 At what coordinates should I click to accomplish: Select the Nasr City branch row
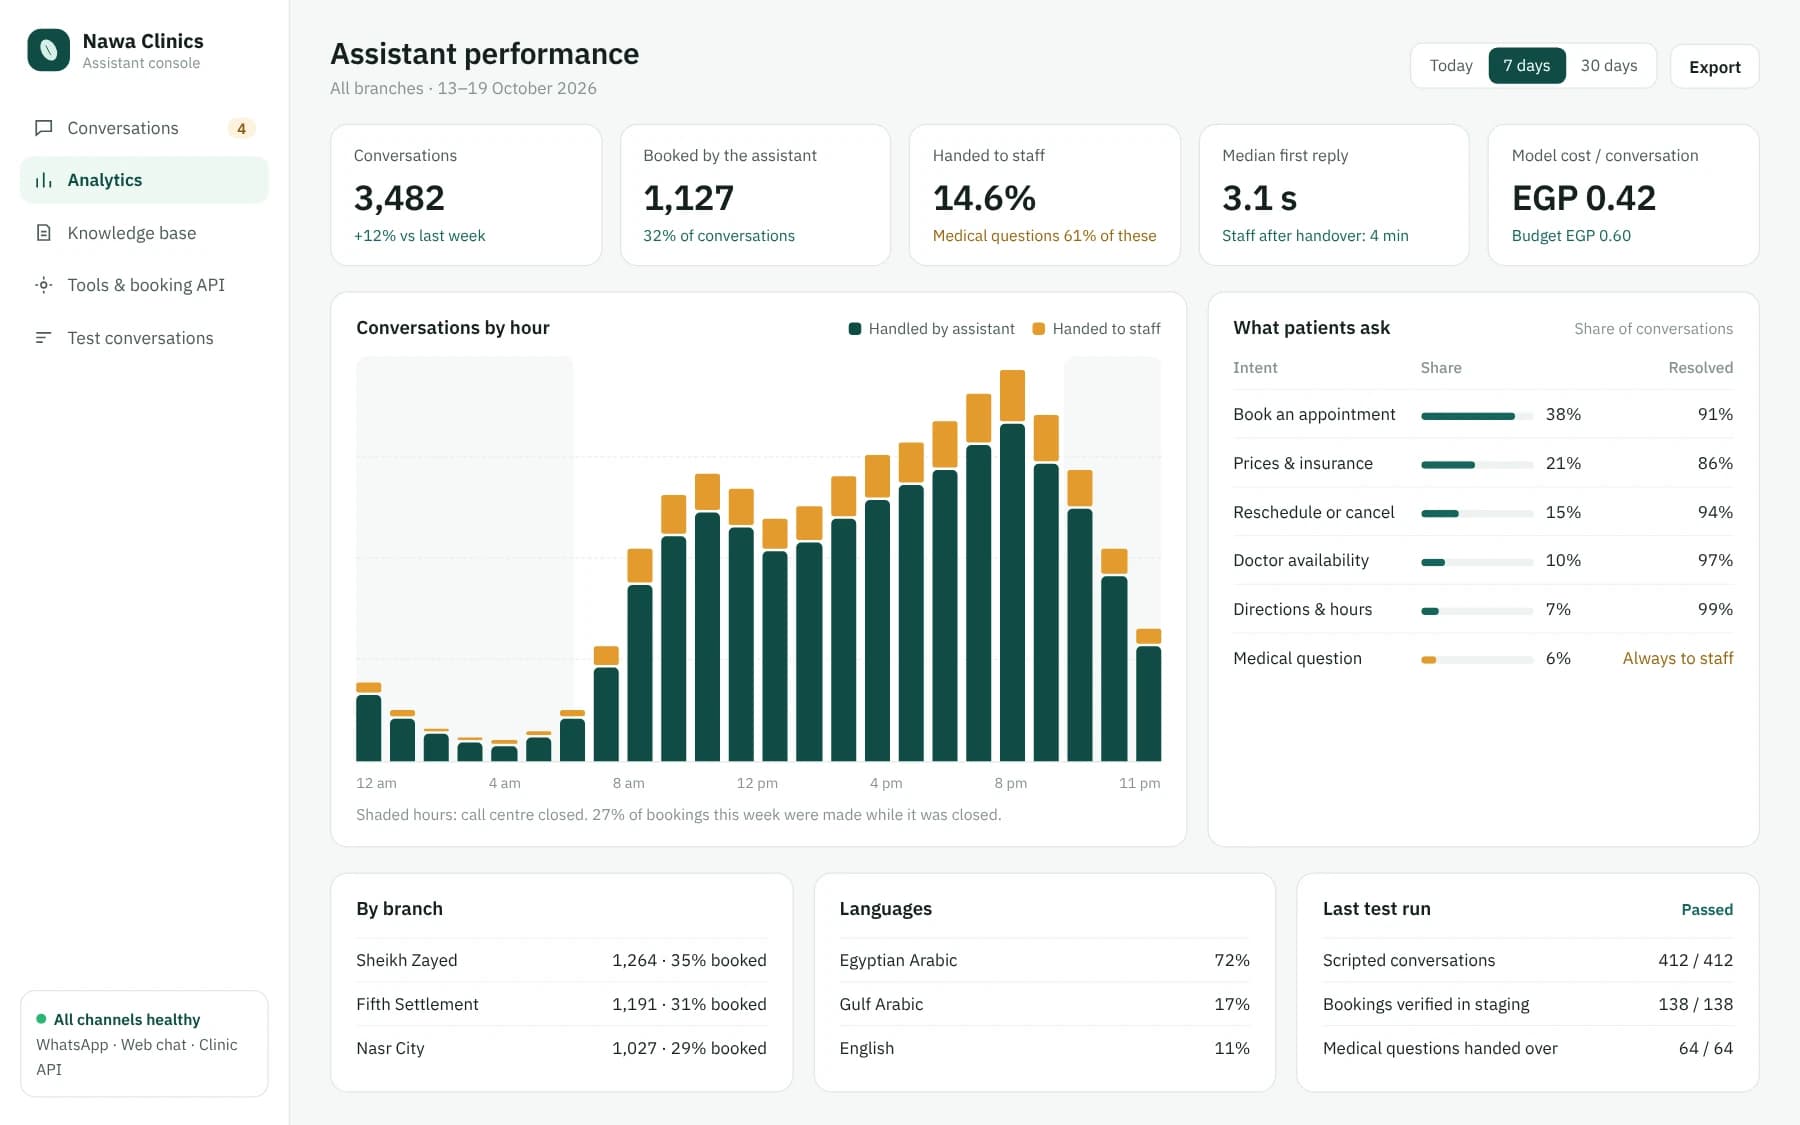[561, 1048]
